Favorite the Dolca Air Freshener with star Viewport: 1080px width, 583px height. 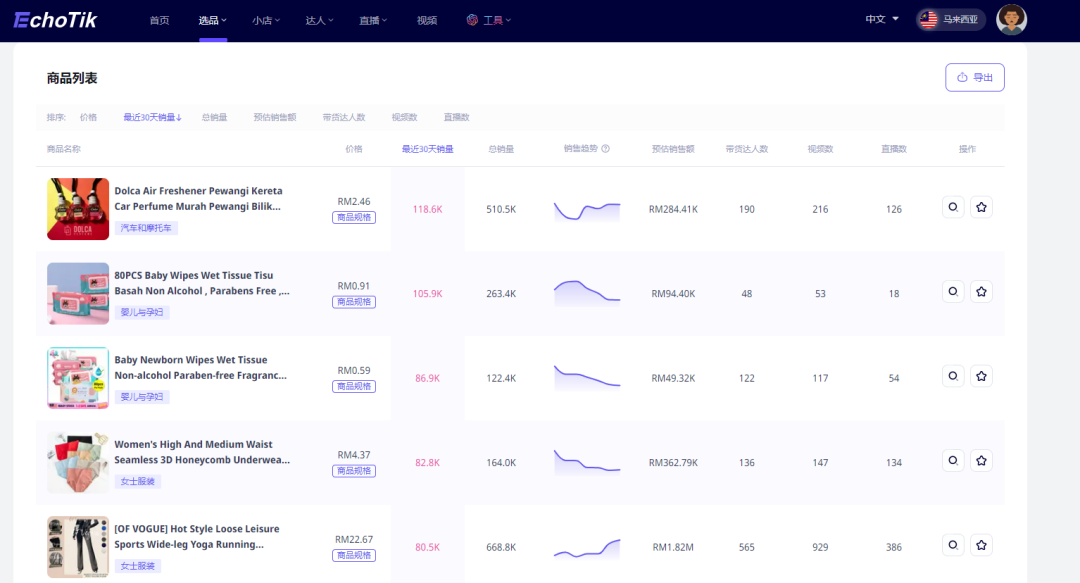[982, 207]
